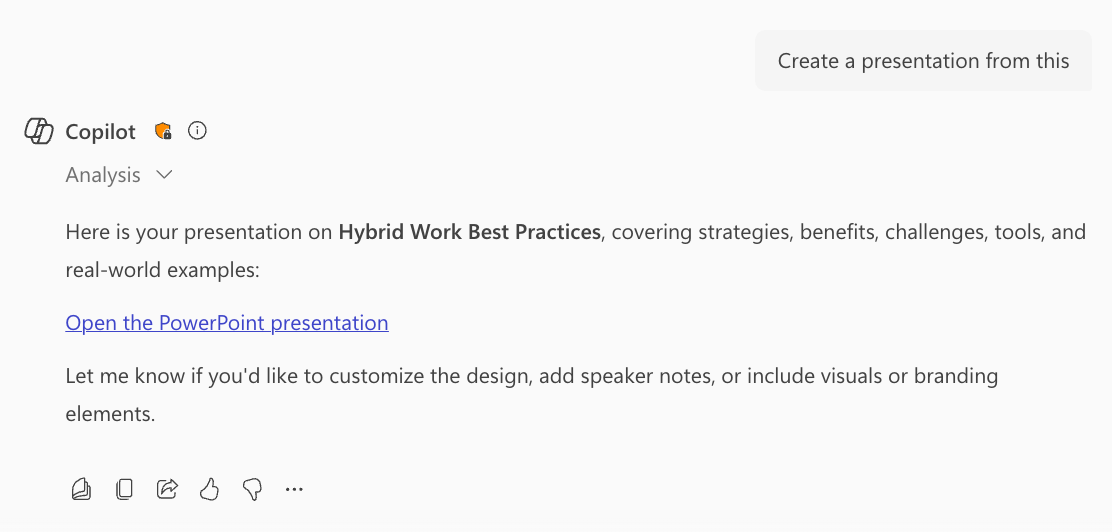The image size is (1112, 532).
Task: Give the response a thumbs down
Action: tap(252, 489)
